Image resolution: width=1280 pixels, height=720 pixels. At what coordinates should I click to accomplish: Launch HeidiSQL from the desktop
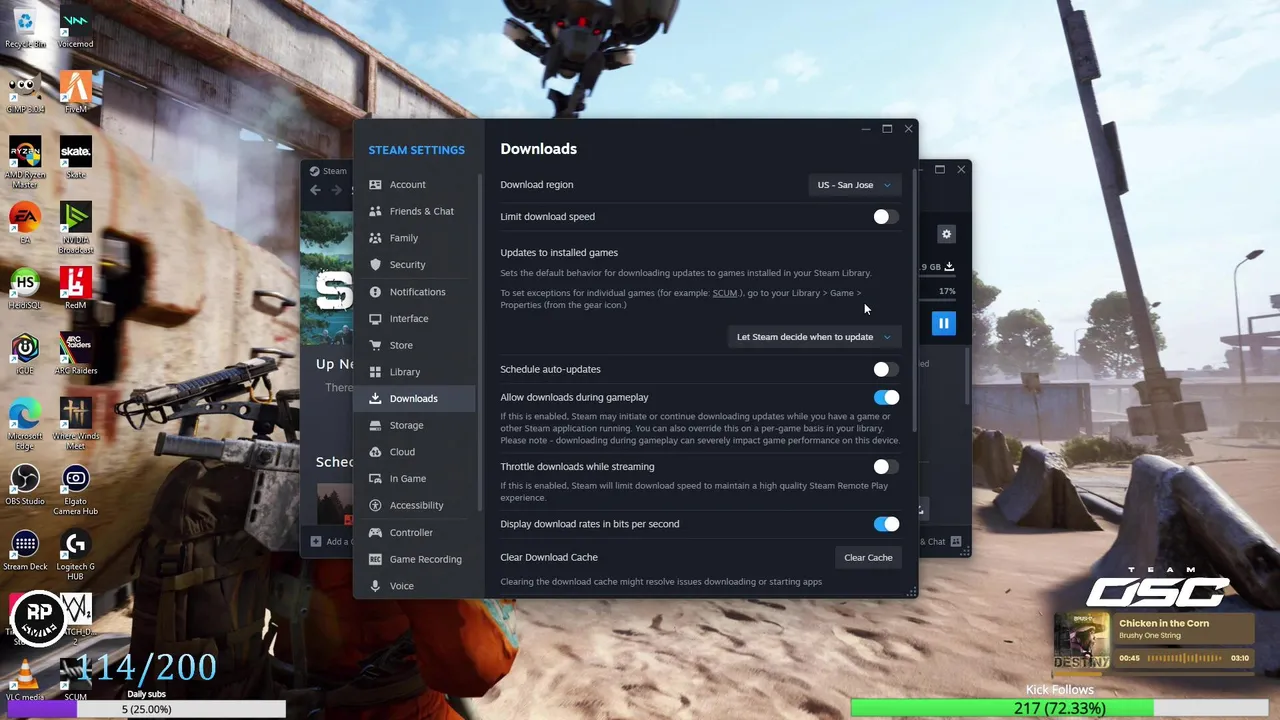click(x=25, y=289)
